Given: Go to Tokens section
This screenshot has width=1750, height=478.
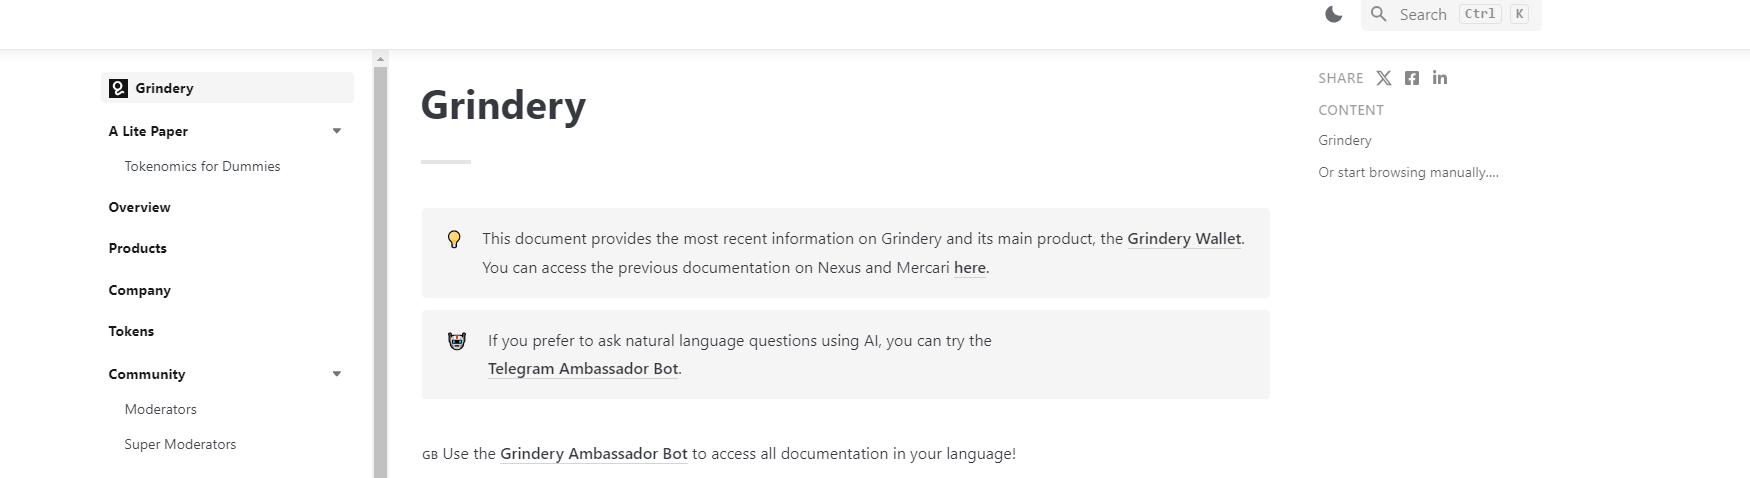Looking at the screenshot, I should [131, 331].
